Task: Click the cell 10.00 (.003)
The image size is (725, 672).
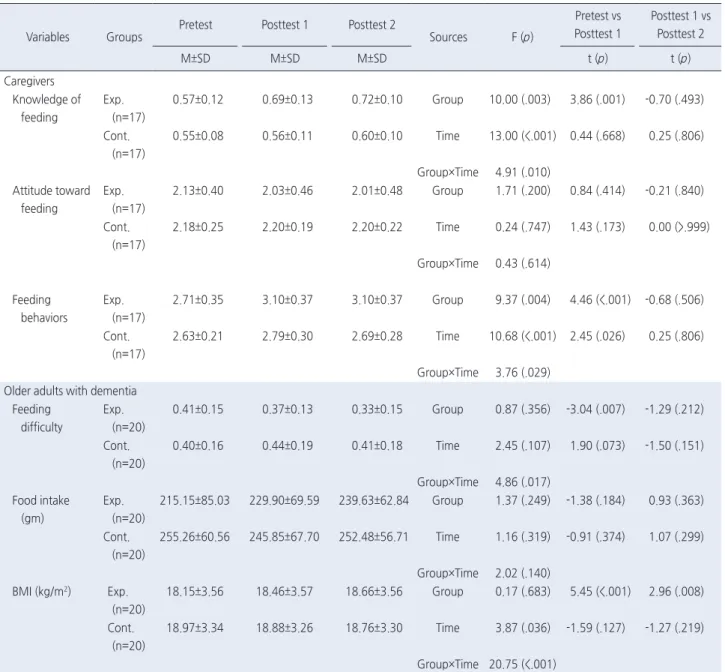Action: point(520,99)
